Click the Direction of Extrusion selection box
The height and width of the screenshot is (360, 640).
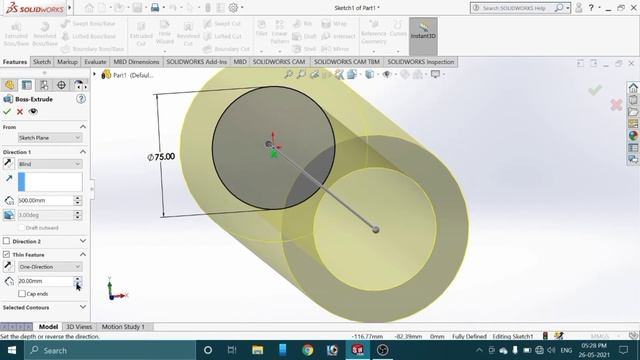(x=50, y=182)
